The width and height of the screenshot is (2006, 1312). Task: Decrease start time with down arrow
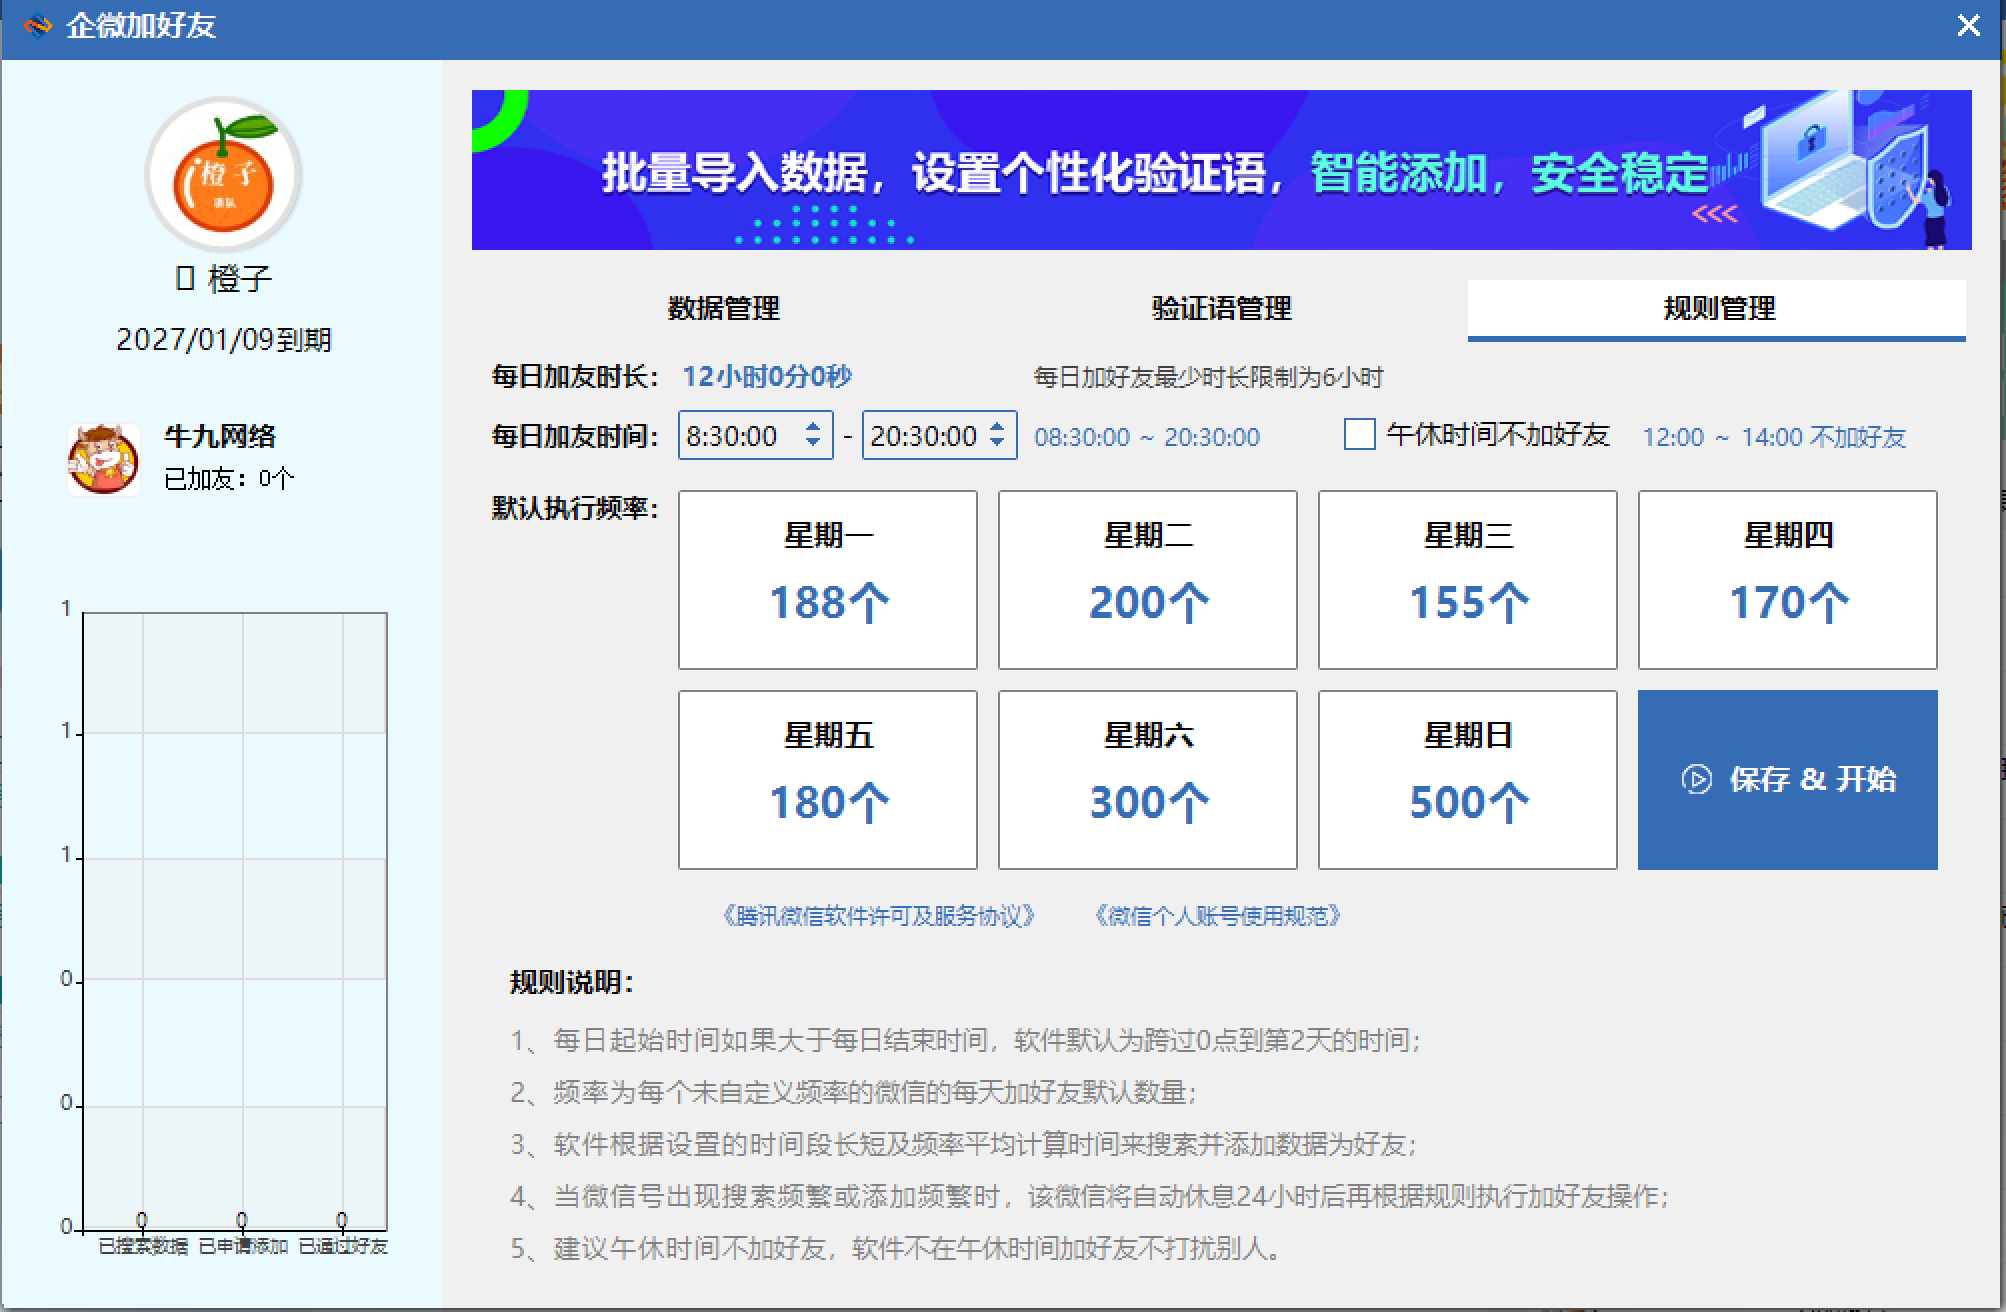pyautogui.click(x=813, y=443)
